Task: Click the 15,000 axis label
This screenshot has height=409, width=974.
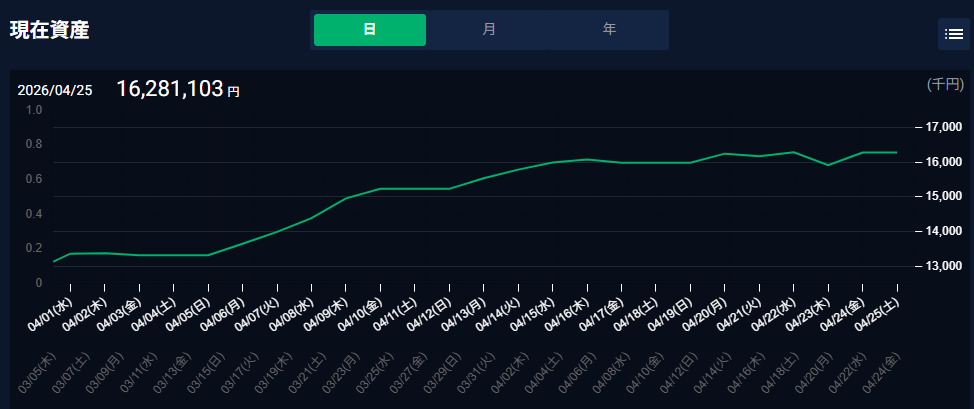Action: (x=943, y=196)
